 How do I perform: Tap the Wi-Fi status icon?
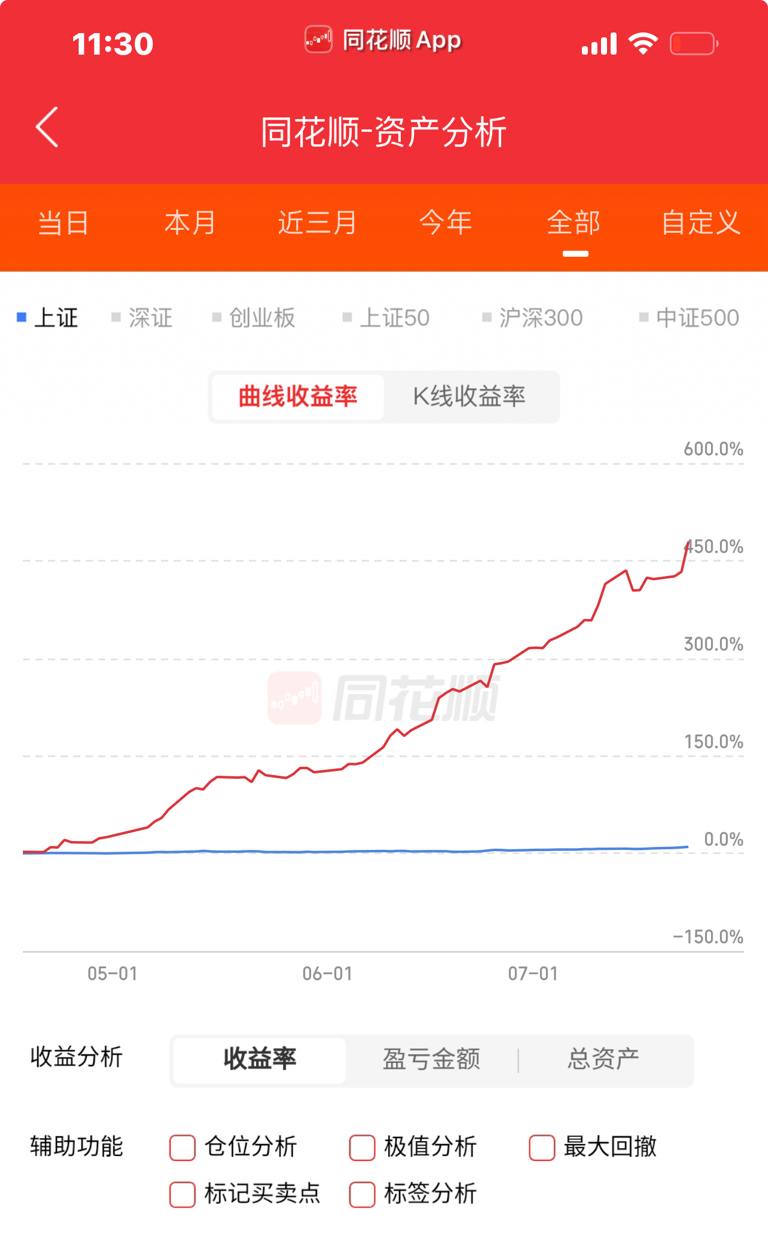(642, 44)
